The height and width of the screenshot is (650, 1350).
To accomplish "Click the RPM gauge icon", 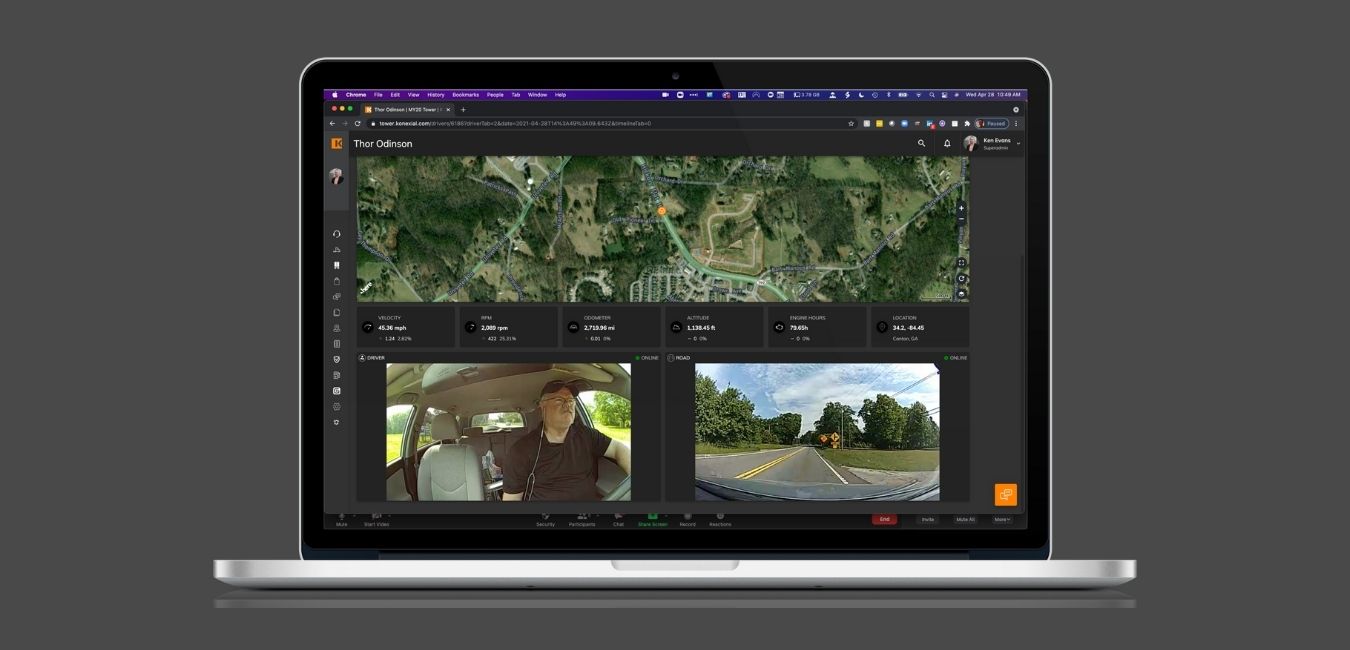I will 471,327.
